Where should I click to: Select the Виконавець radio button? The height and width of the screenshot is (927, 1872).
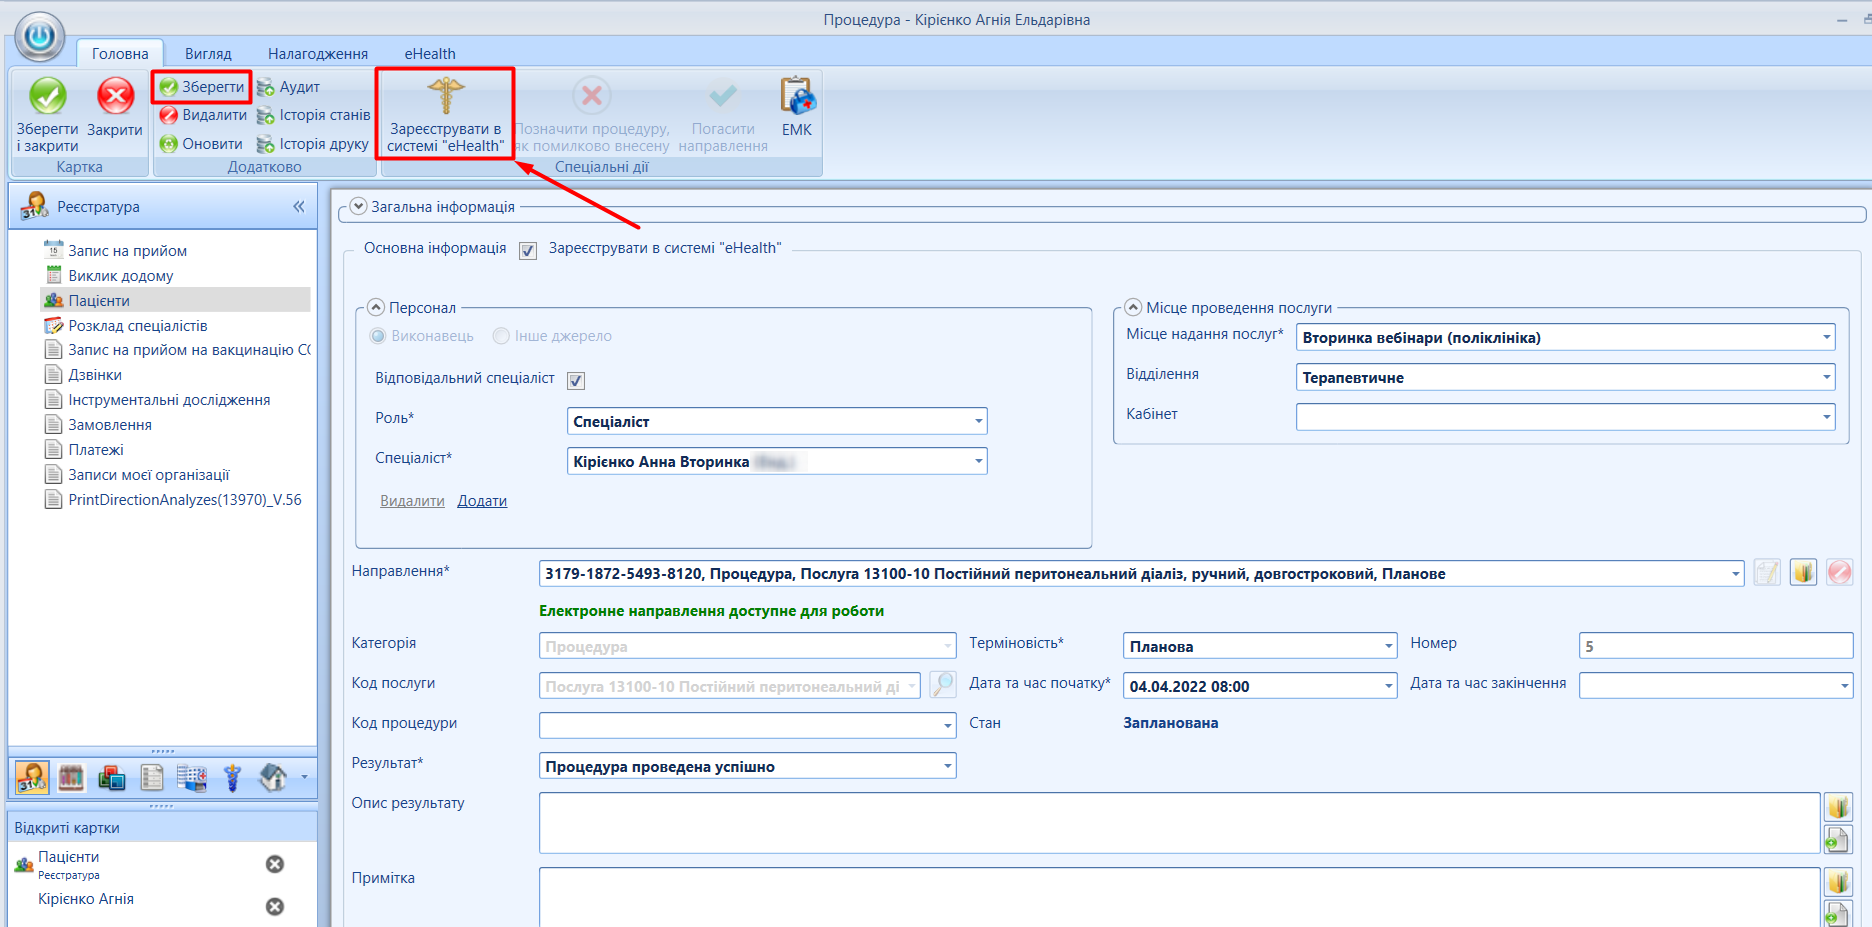coord(378,336)
